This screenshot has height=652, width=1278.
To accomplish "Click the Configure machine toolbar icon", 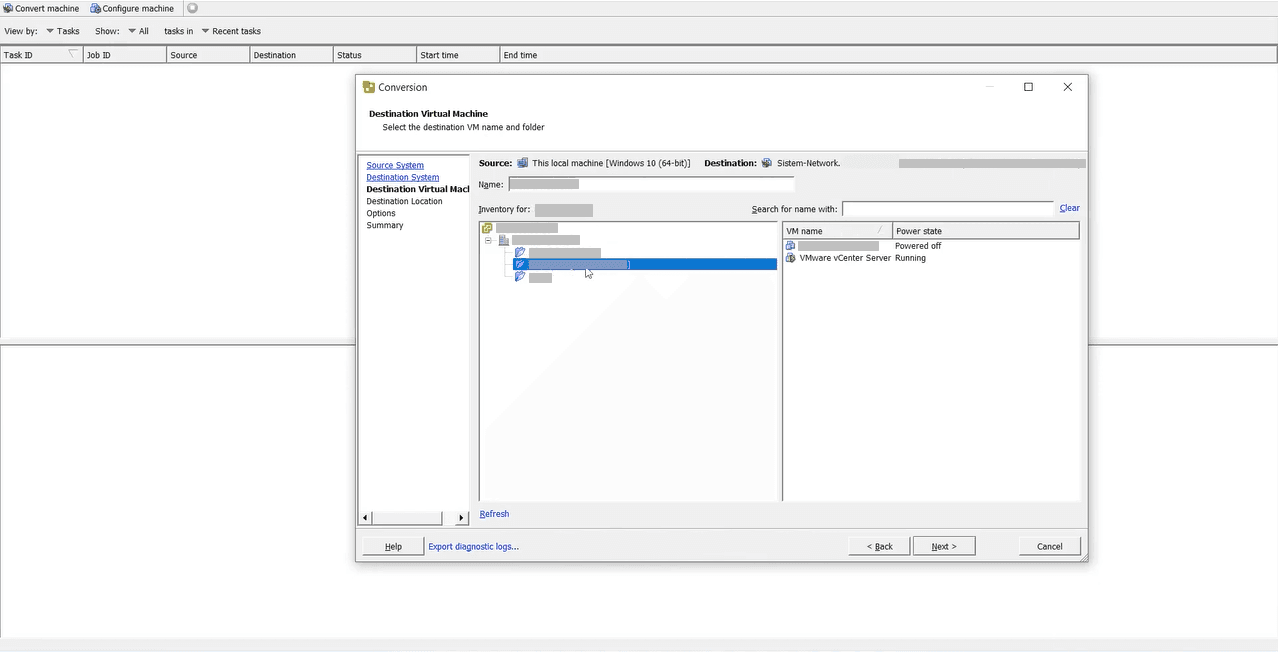I will pyautogui.click(x=95, y=8).
